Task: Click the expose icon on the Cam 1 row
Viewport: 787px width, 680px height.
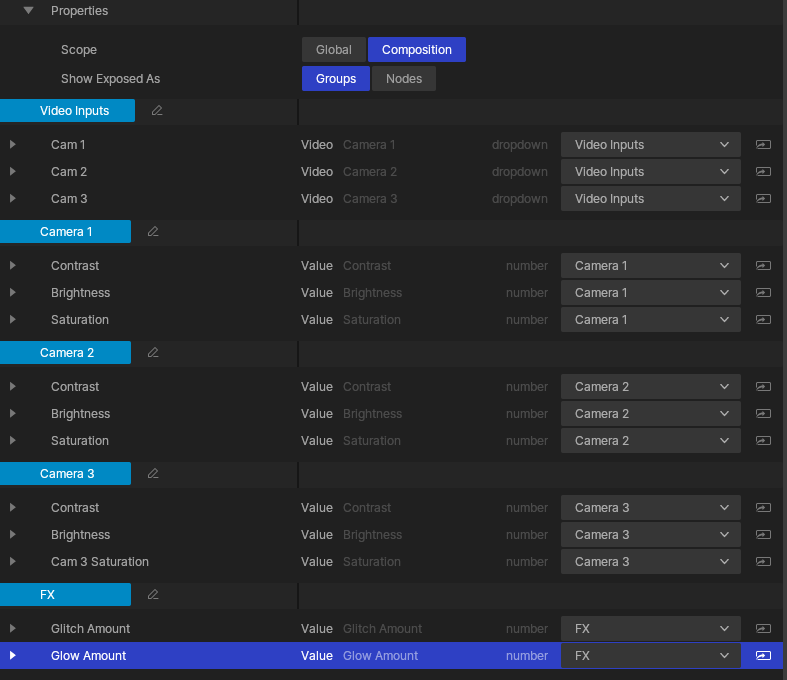Action: (763, 145)
